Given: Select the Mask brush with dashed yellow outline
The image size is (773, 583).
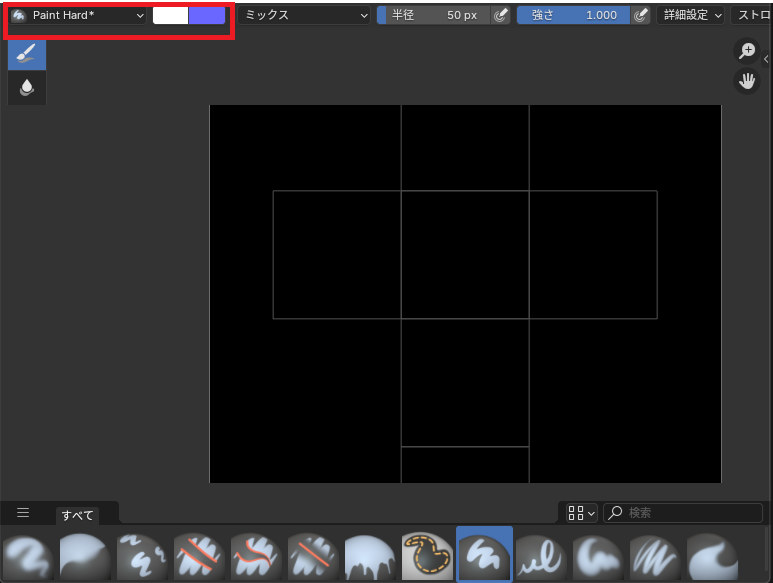Looking at the screenshot, I should [427, 554].
